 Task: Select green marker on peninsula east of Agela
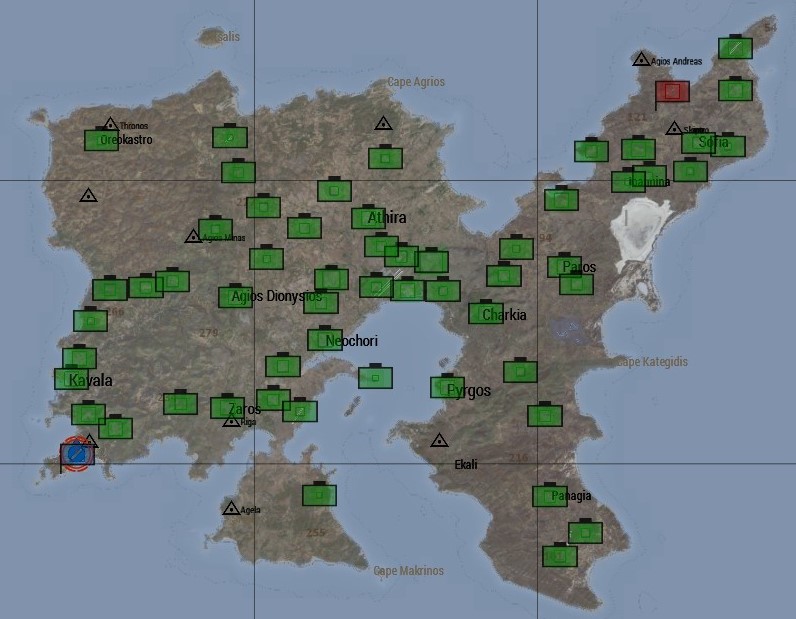point(319,494)
